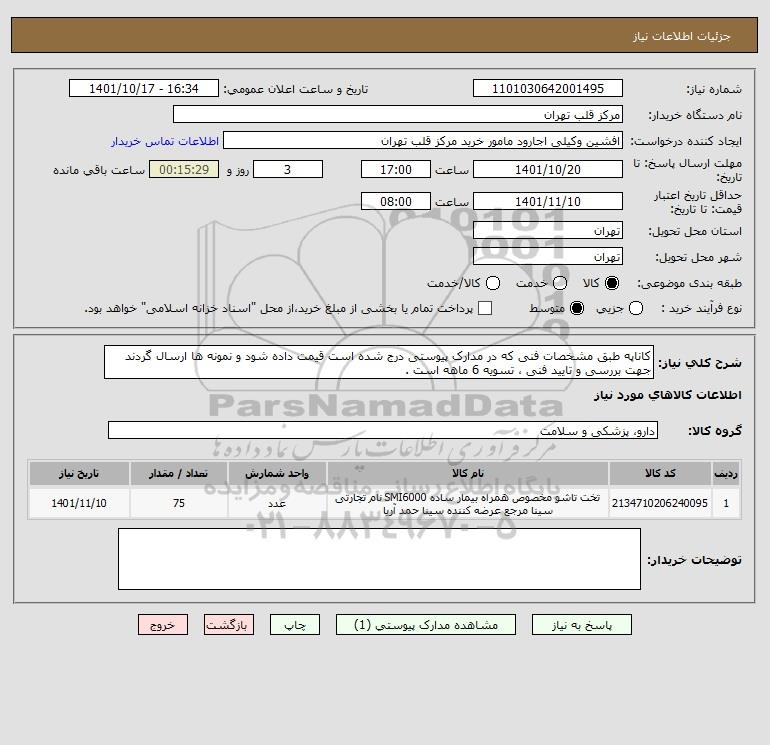Click the price validity date 1401/11/10 field
The height and width of the screenshot is (745, 770).
(548, 201)
